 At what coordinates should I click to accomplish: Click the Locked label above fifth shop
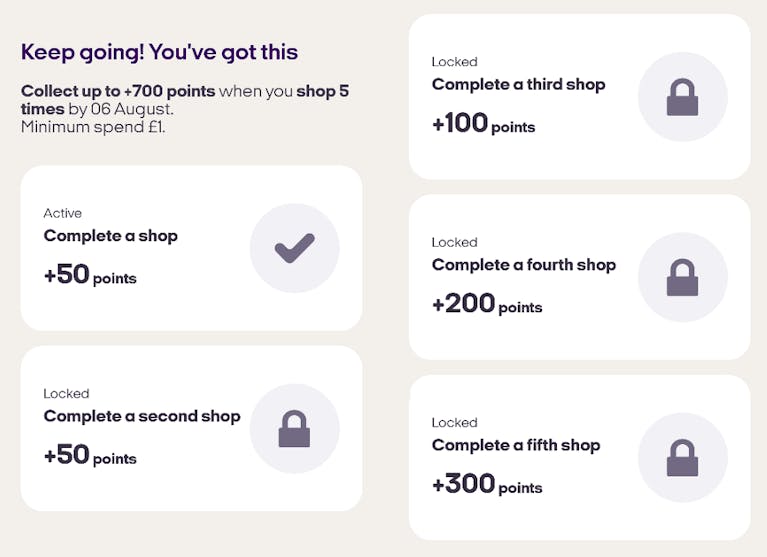[454, 423]
